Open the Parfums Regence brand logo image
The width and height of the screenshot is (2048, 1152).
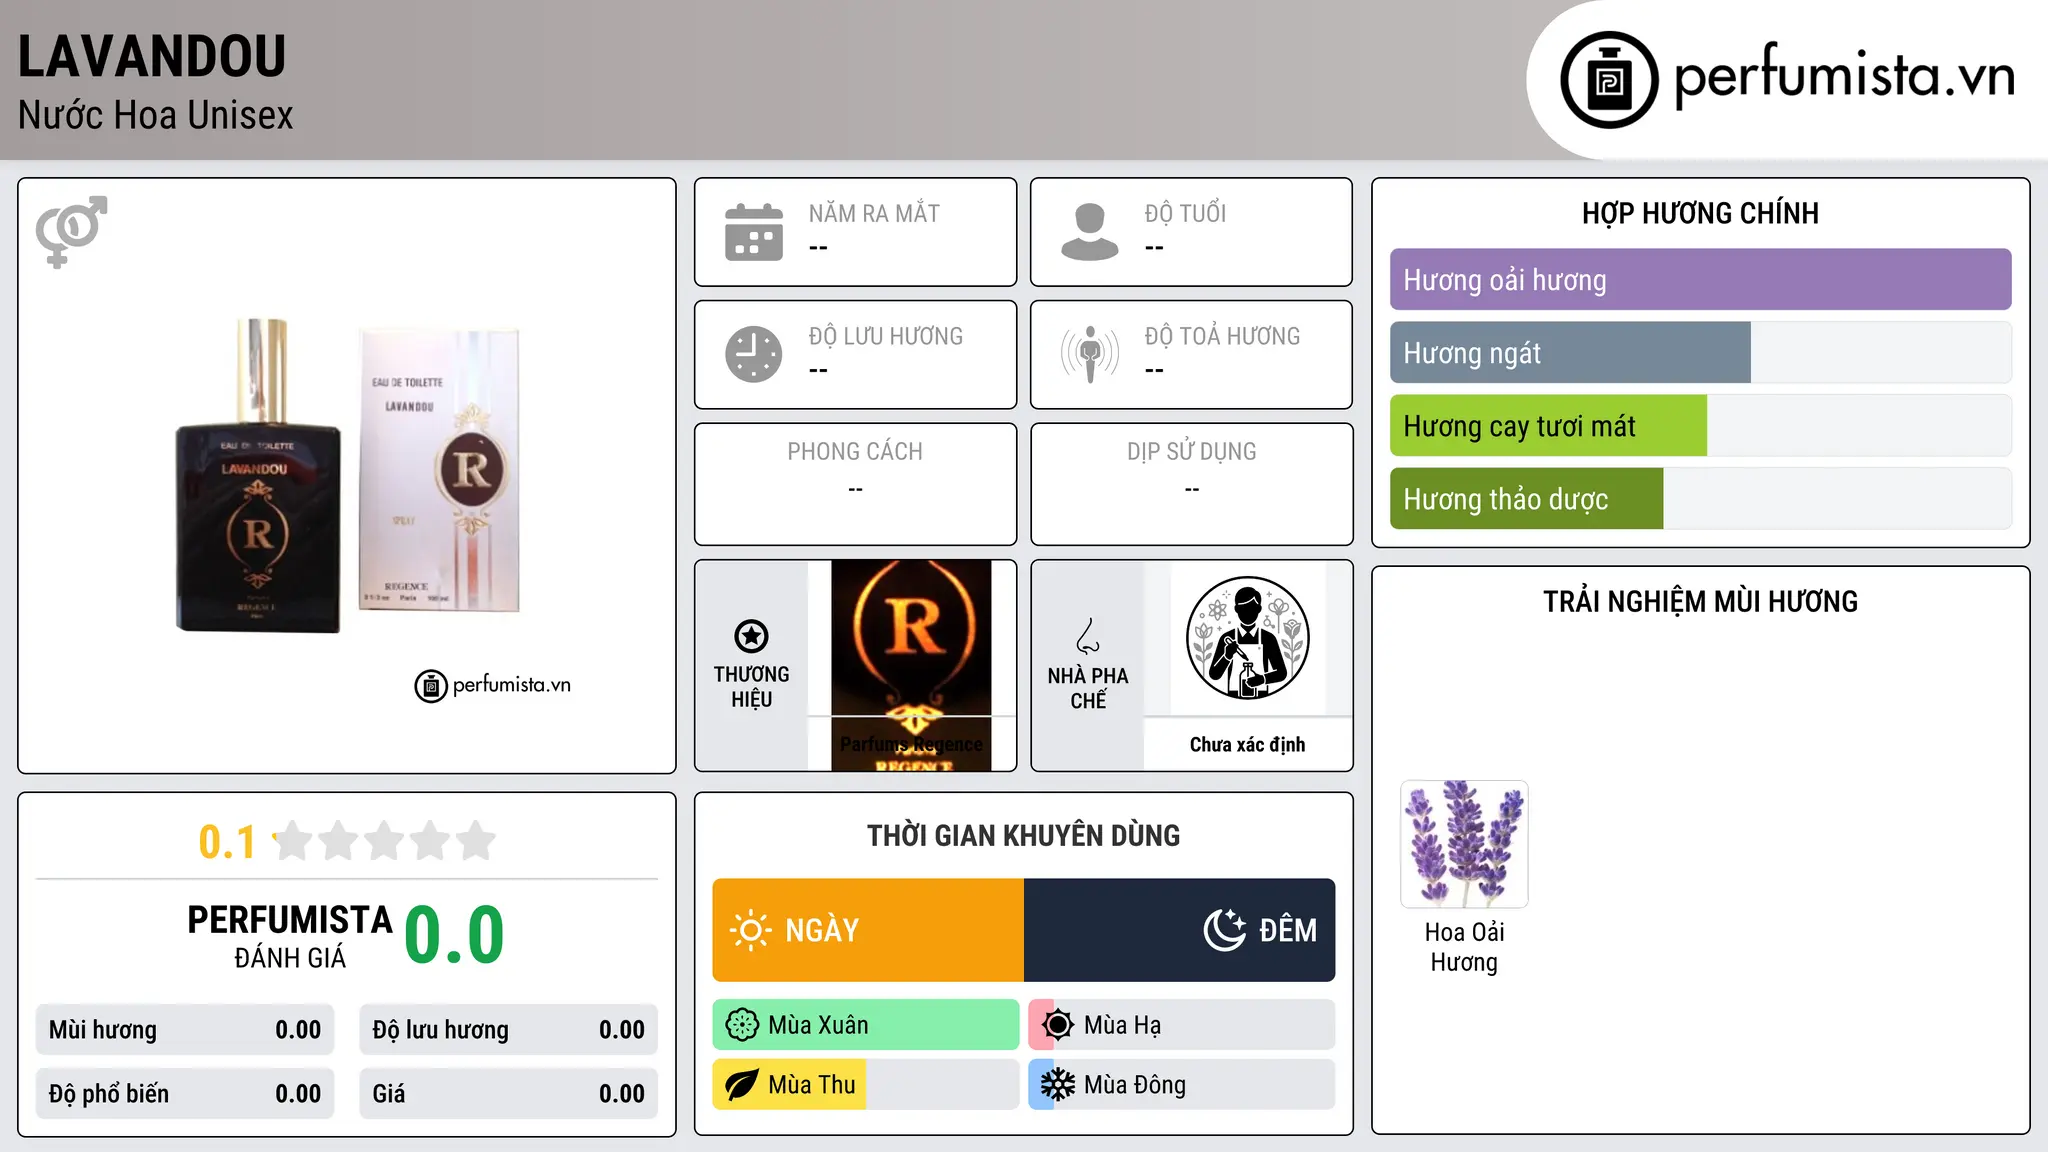(x=911, y=665)
